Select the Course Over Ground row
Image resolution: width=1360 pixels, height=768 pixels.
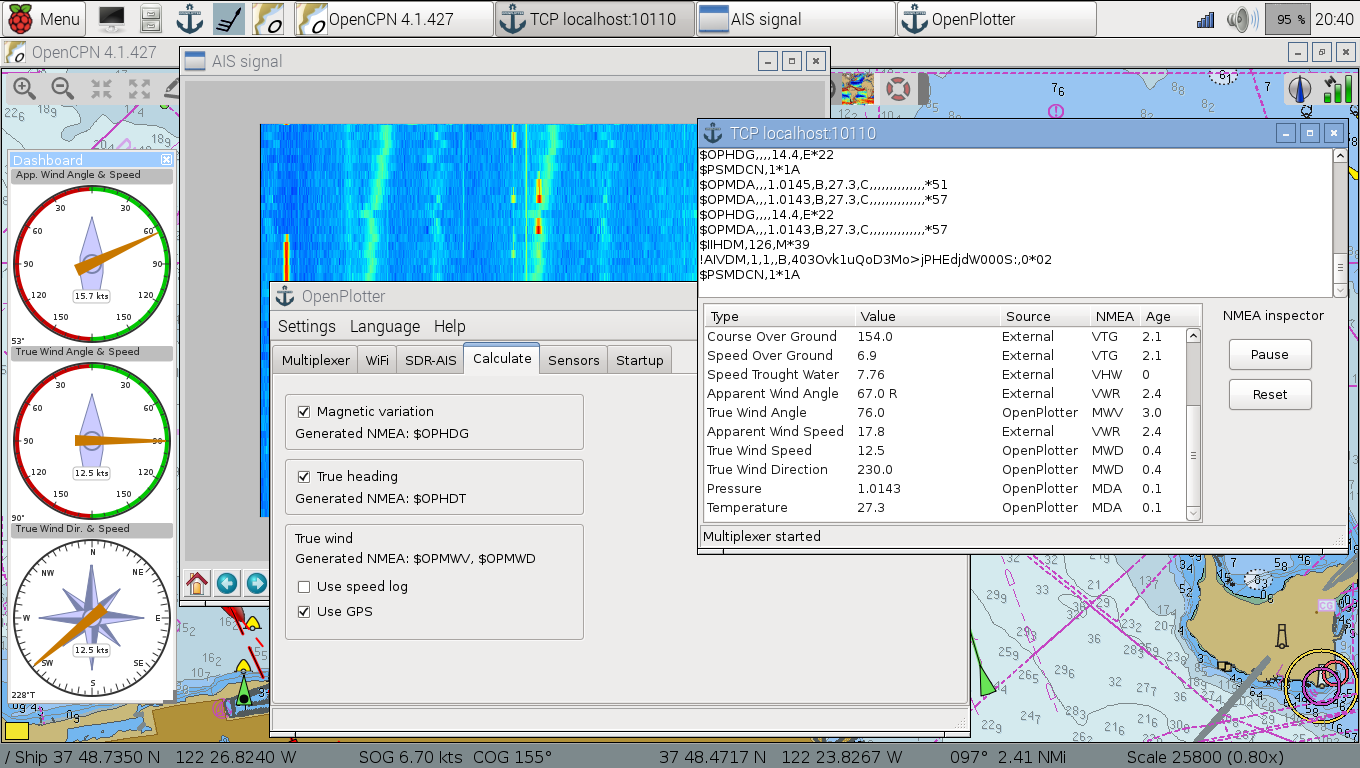pyautogui.click(x=944, y=336)
